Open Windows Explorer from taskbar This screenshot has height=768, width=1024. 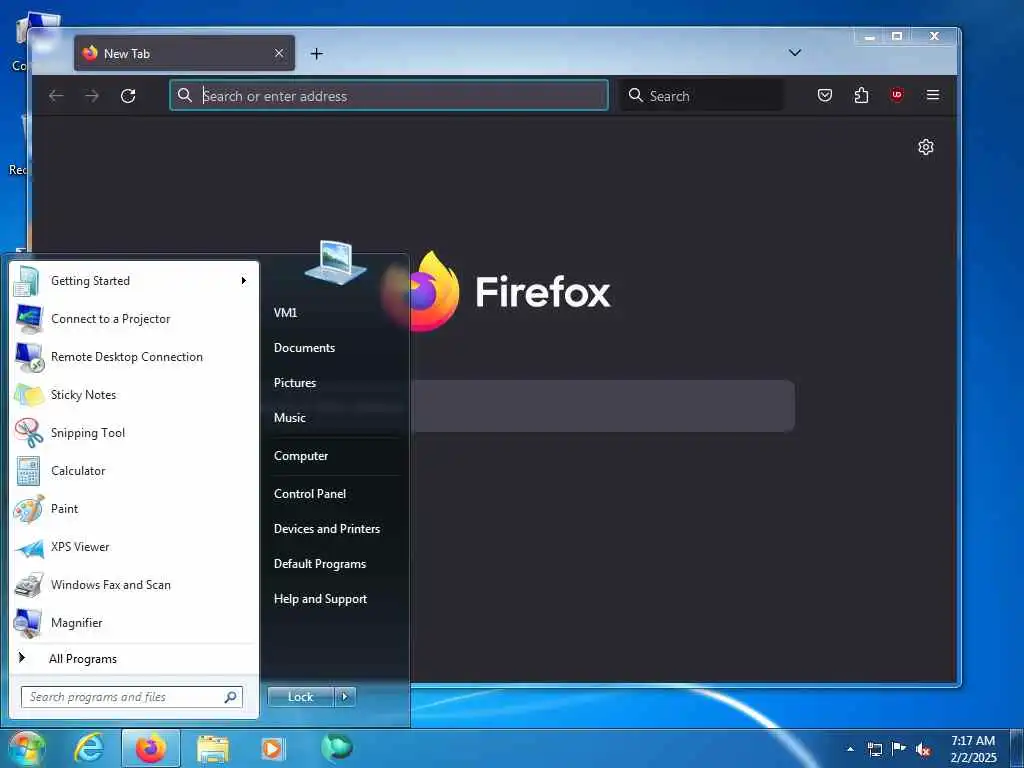click(x=213, y=749)
